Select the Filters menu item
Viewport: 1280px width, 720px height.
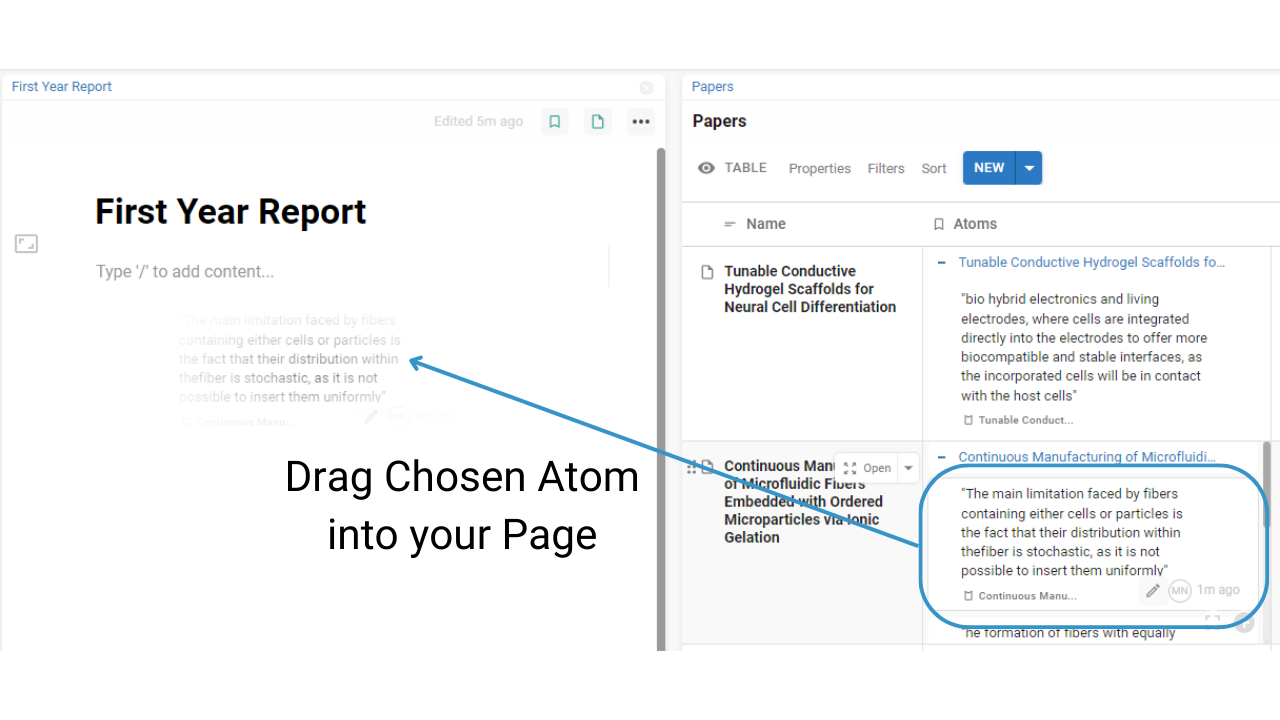click(885, 168)
